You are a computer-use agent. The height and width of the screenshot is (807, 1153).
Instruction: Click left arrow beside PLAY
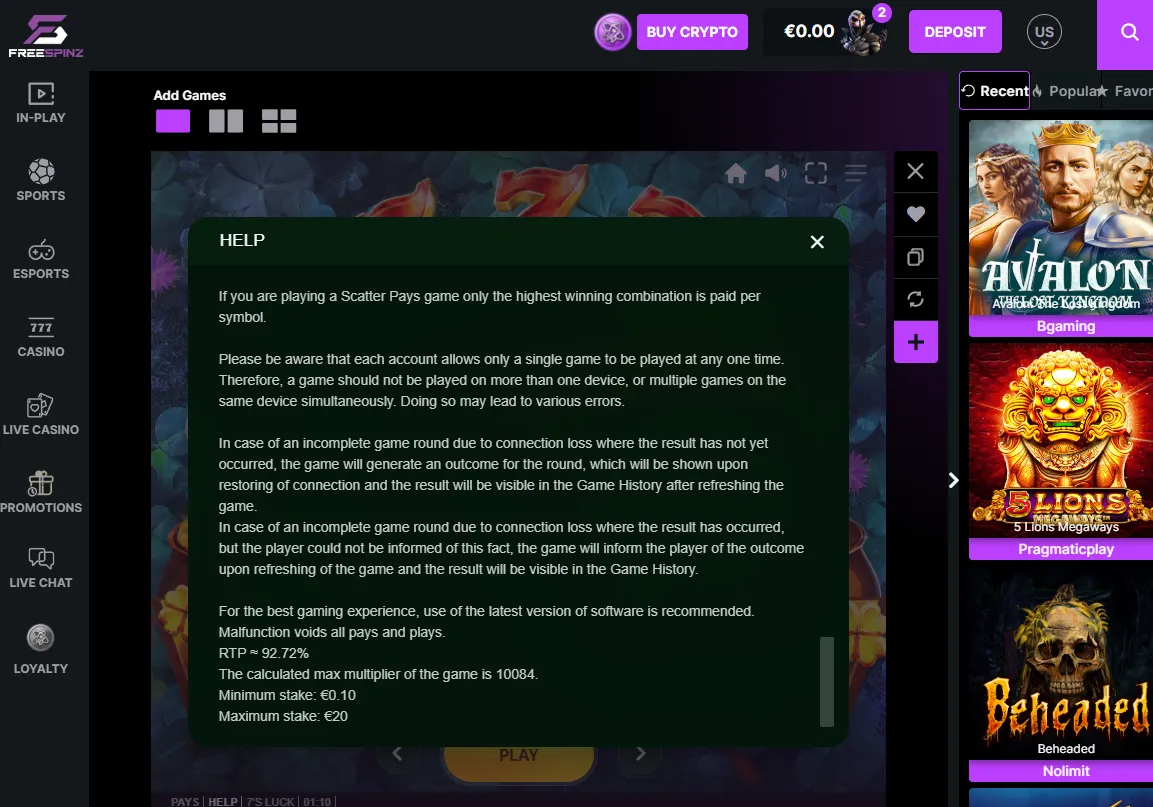(x=397, y=753)
